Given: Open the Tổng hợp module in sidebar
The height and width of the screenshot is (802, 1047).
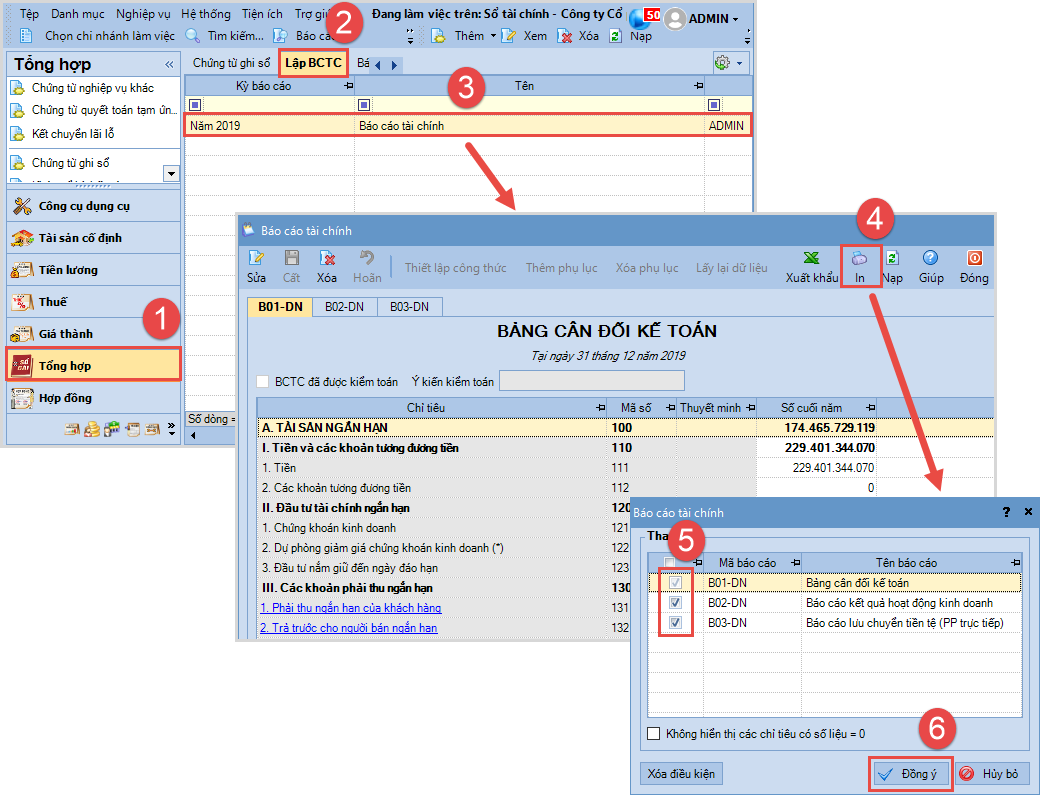Looking at the screenshot, I should [x=93, y=366].
